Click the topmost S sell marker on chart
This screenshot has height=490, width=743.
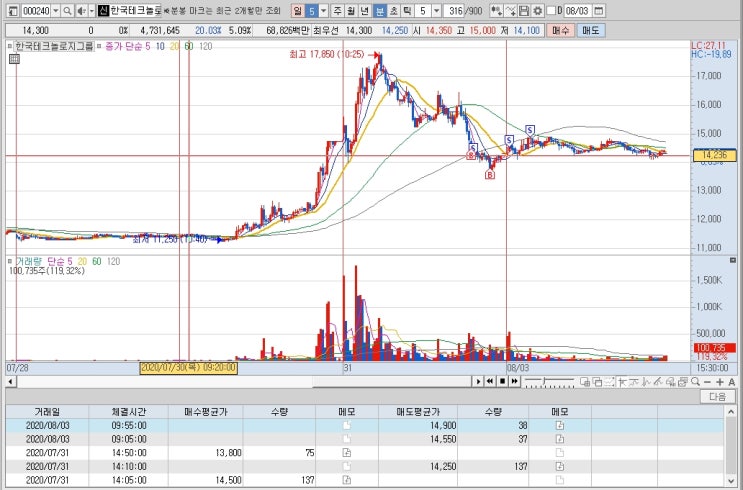tap(530, 130)
